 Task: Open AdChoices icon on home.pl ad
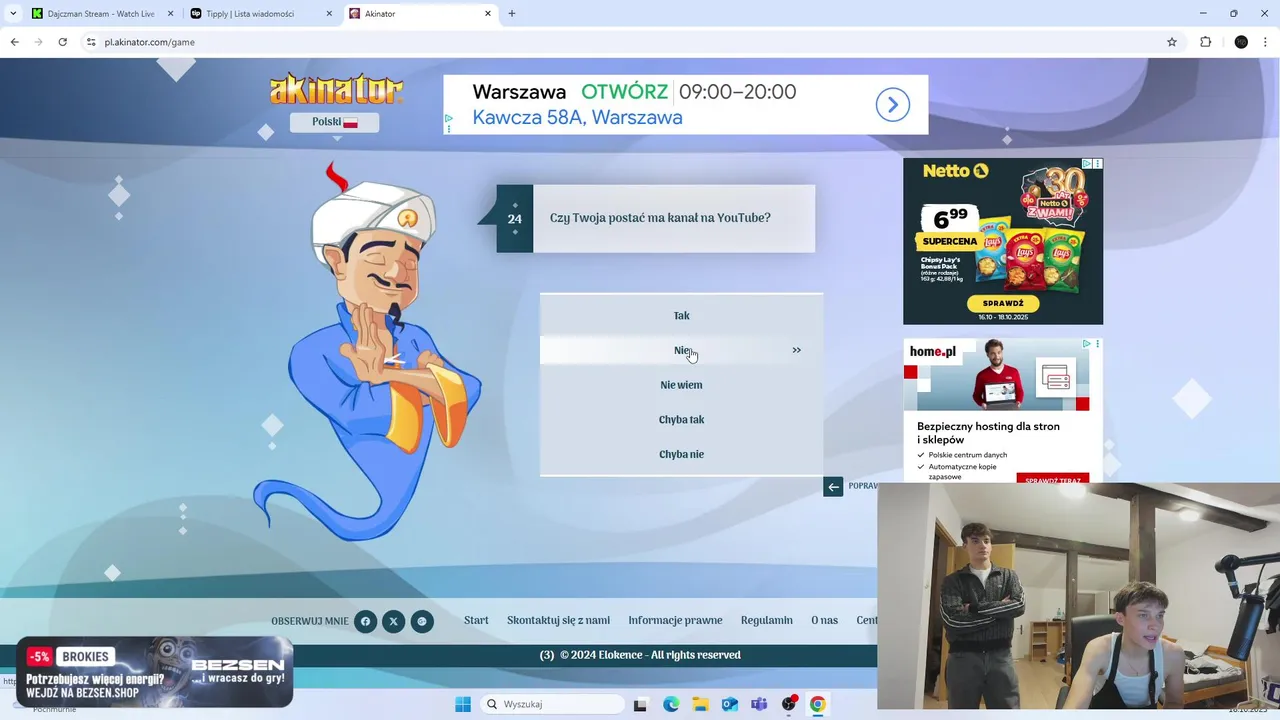pyautogui.click(x=1087, y=343)
